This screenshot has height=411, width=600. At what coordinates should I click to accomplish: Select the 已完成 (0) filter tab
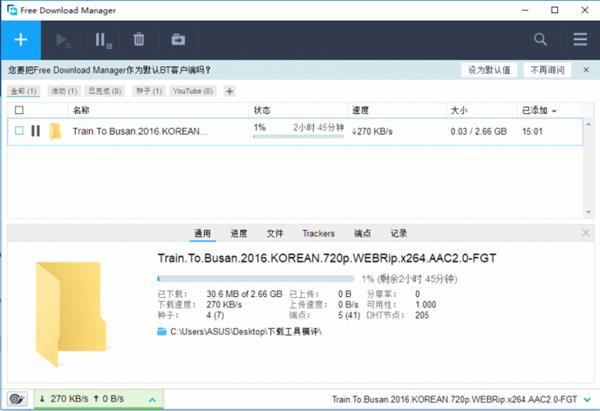[105, 91]
